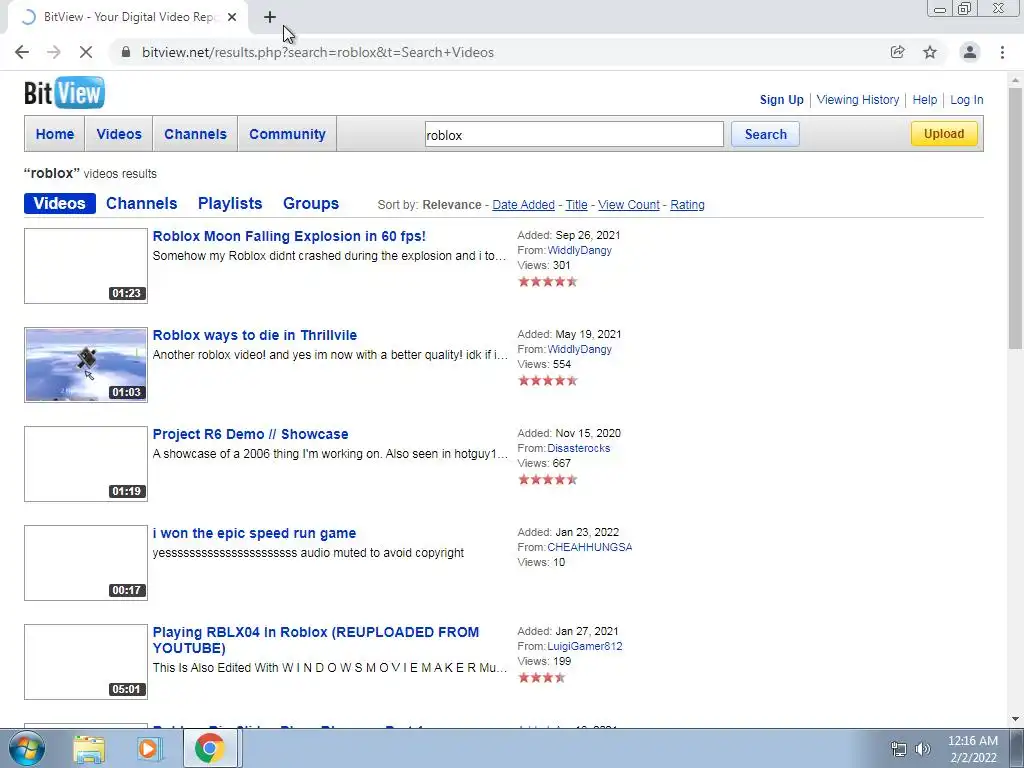Open Roblox Moon Falling Explosion video title
Image resolution: width=1024 pixels, height=768 pixels.
(x=289, y=236)
